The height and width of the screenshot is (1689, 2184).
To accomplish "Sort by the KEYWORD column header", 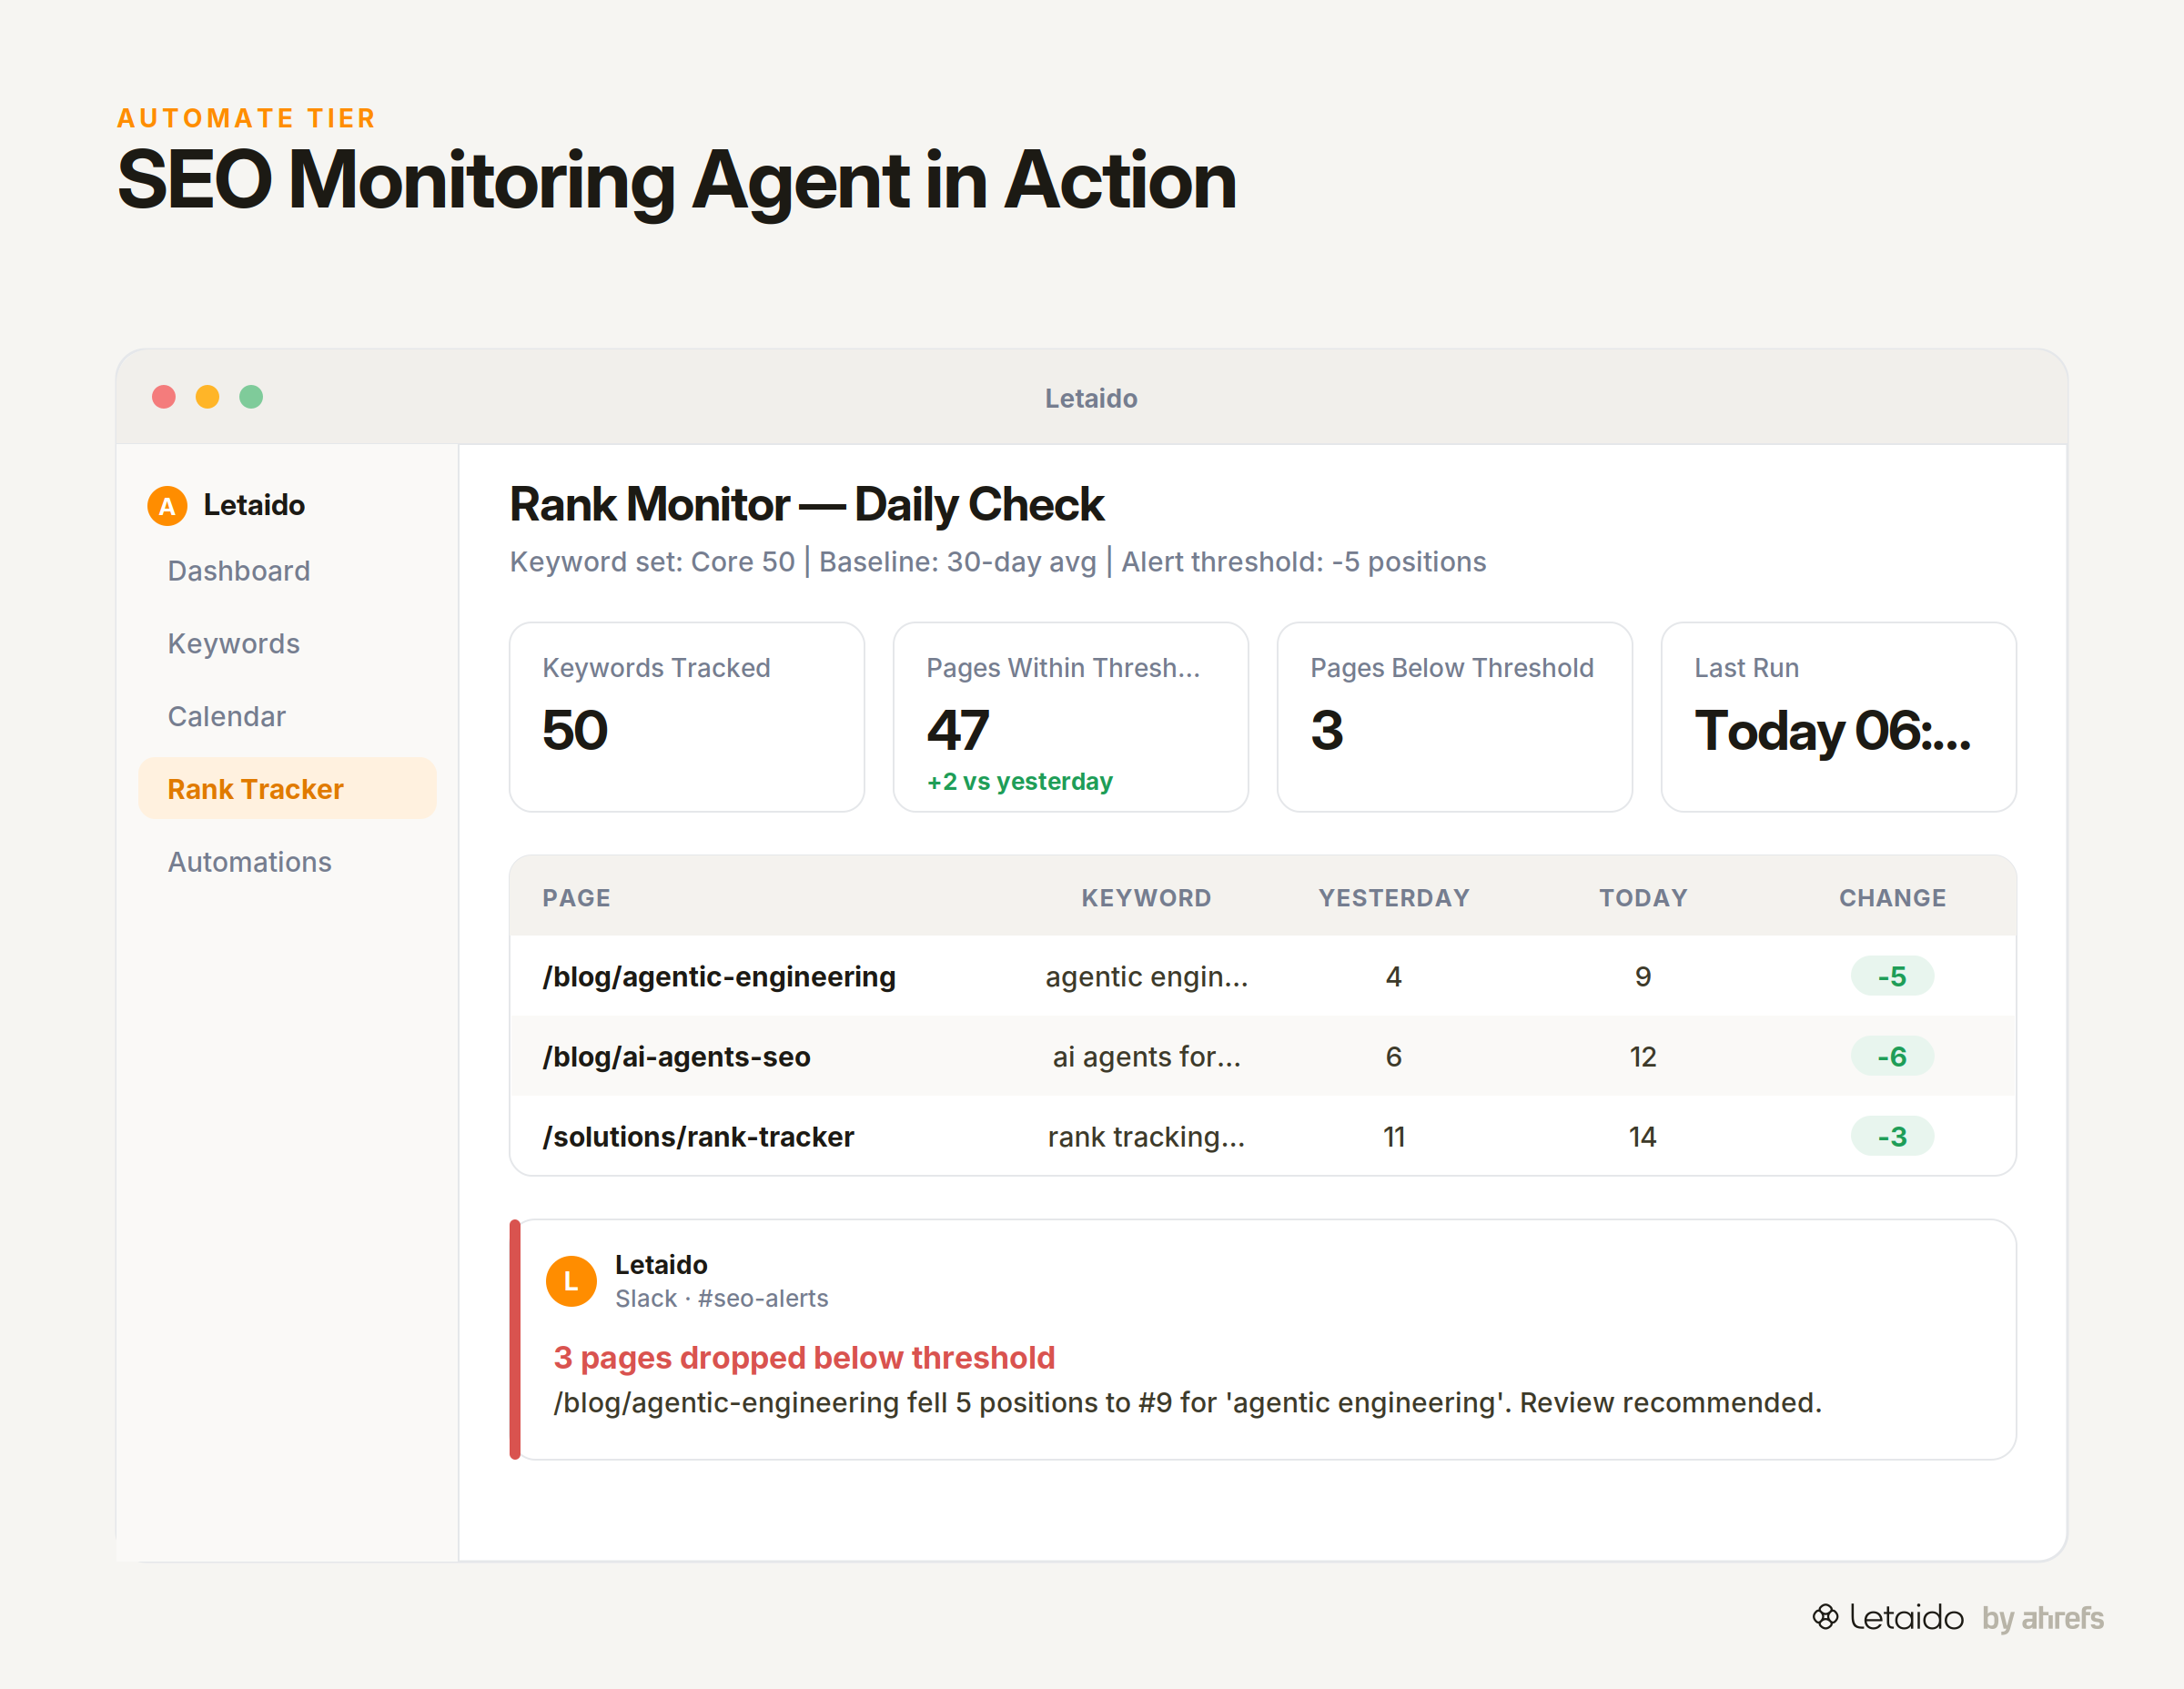I will coord(1146,898).
